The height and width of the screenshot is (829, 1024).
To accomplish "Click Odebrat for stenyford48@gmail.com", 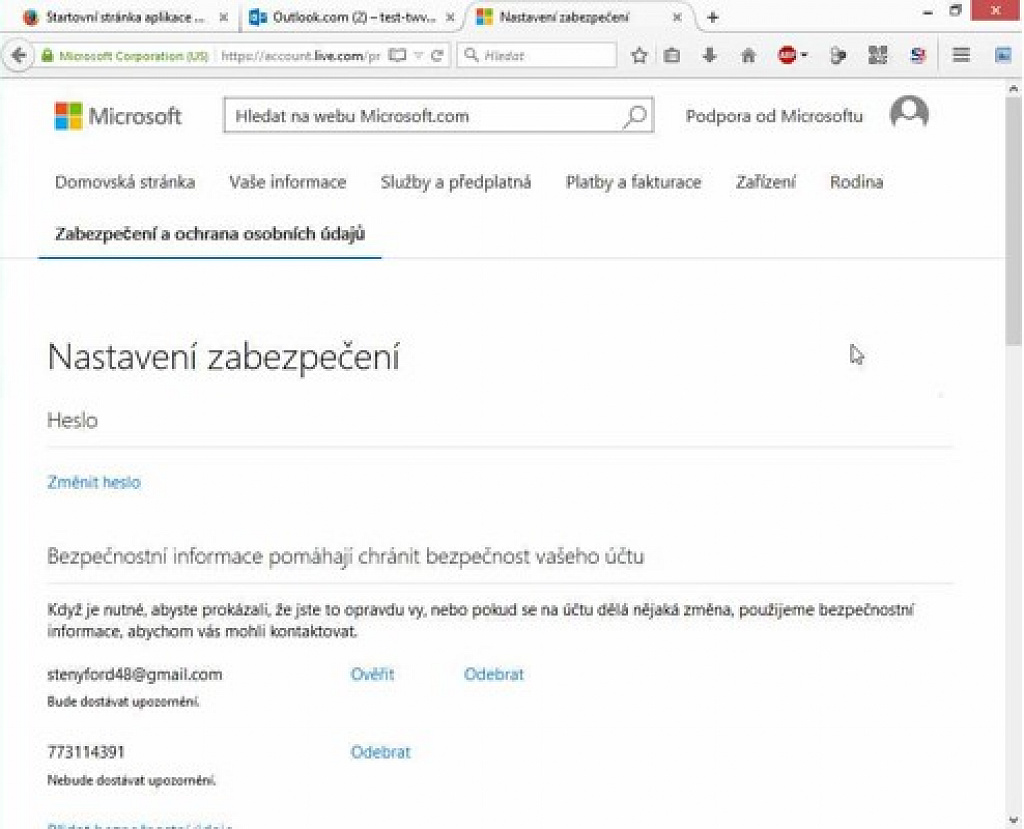I will click(x=494, y=674).
